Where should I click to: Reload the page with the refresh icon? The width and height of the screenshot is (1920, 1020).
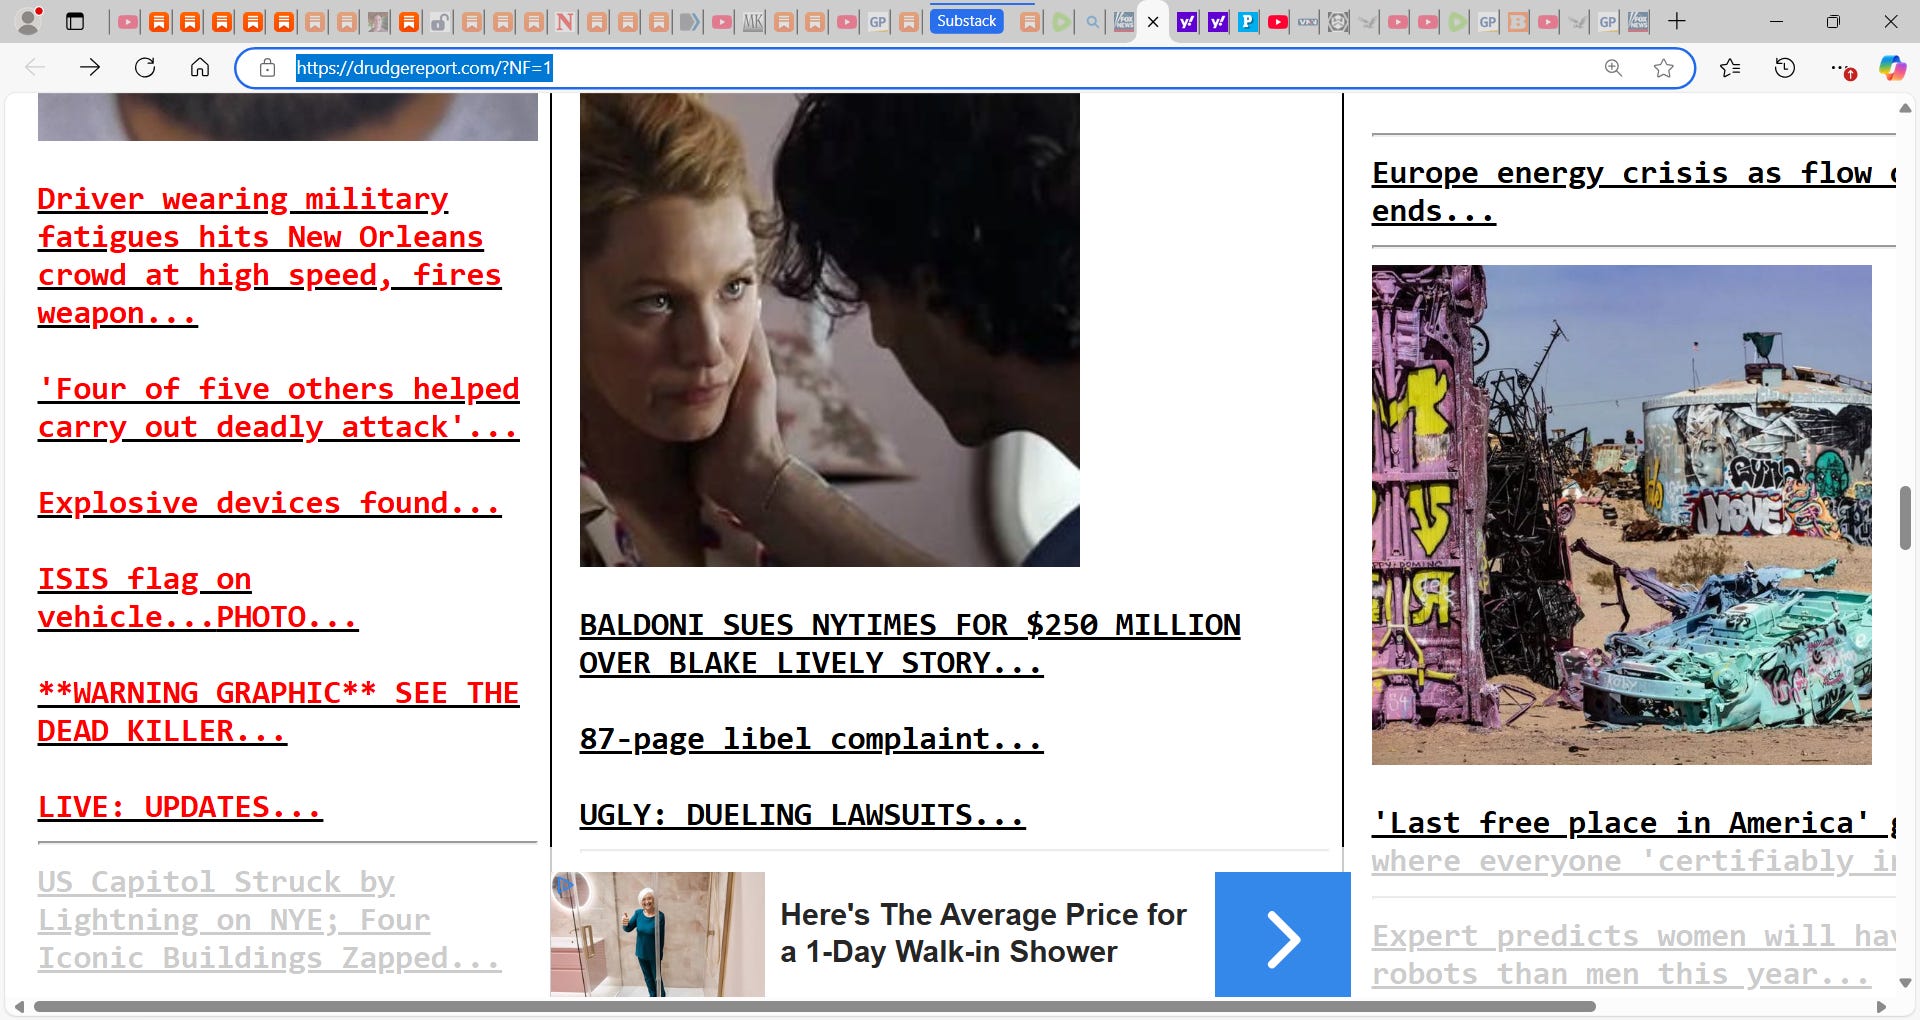[x=145, y=67]
